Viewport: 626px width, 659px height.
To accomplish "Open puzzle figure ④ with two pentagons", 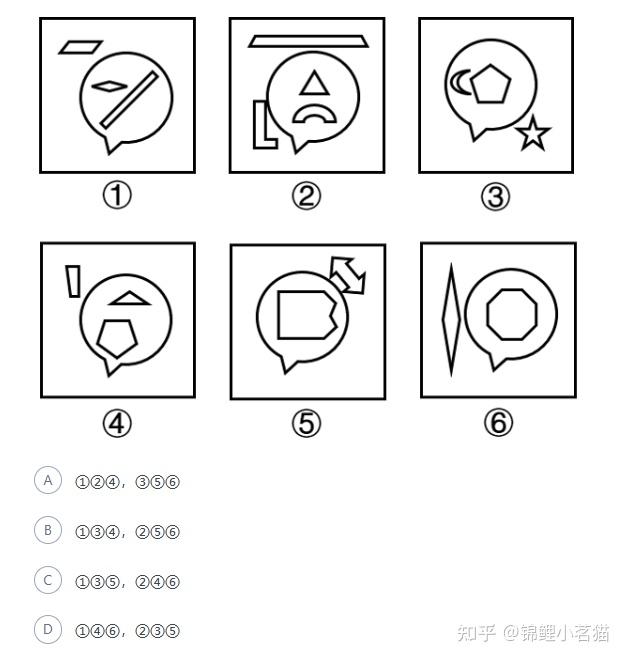I will click(118, 320).
